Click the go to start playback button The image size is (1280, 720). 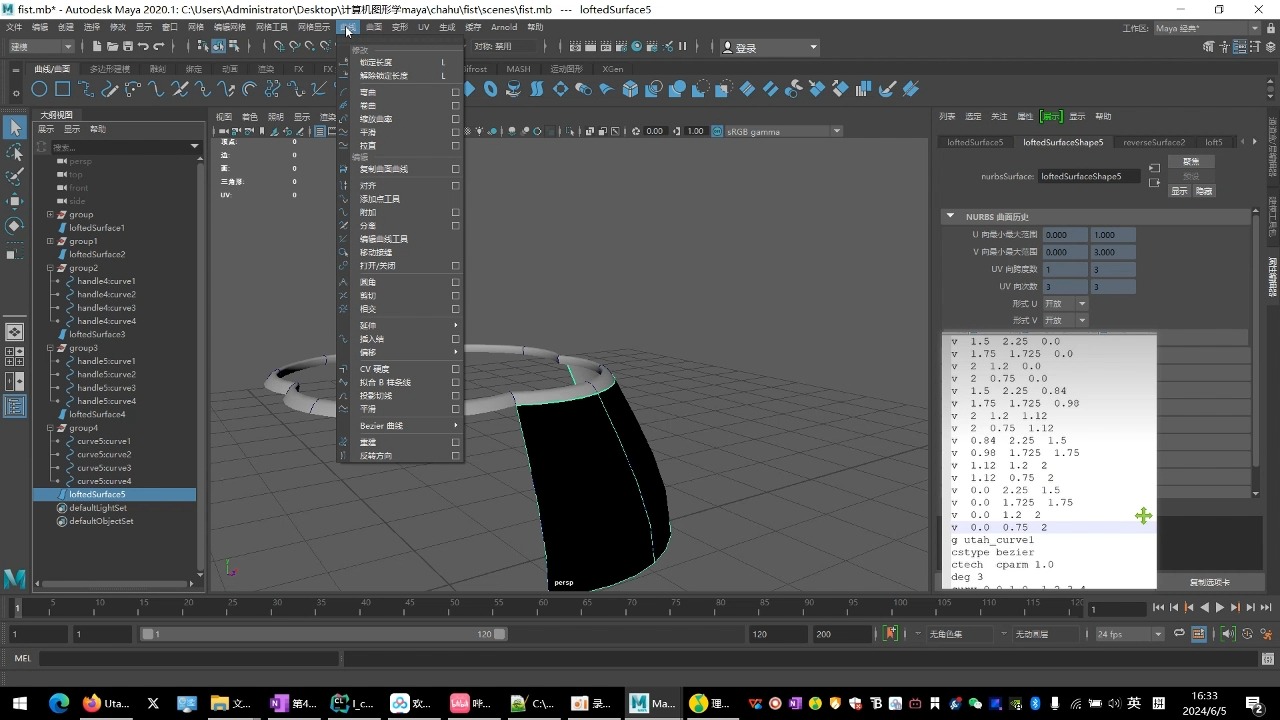point(1159,607)
